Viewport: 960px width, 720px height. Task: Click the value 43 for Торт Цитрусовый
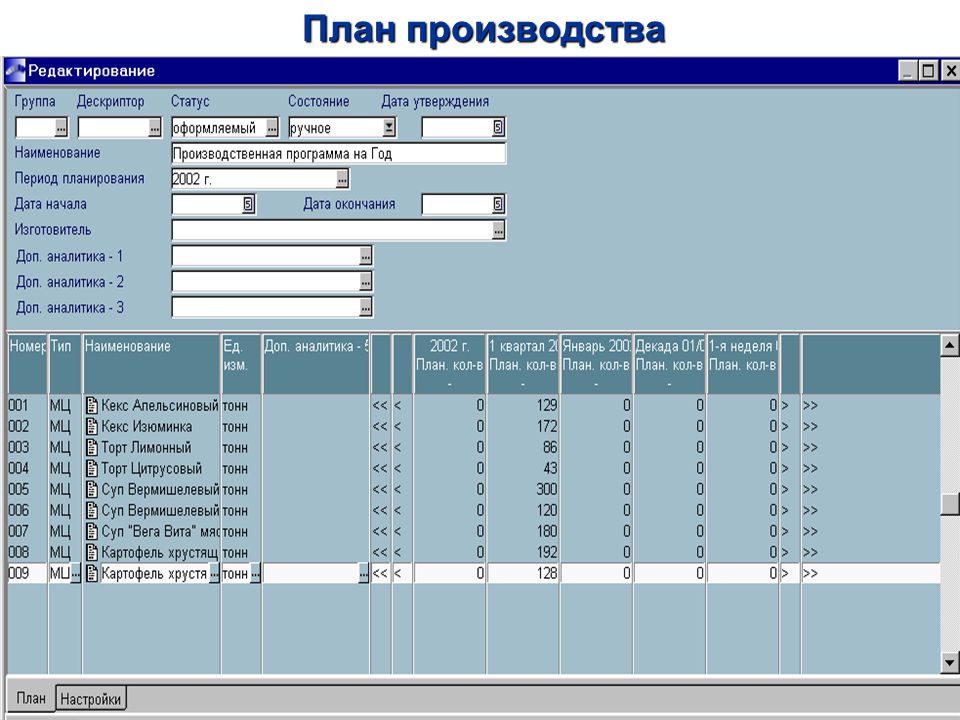tap(550, 468)
